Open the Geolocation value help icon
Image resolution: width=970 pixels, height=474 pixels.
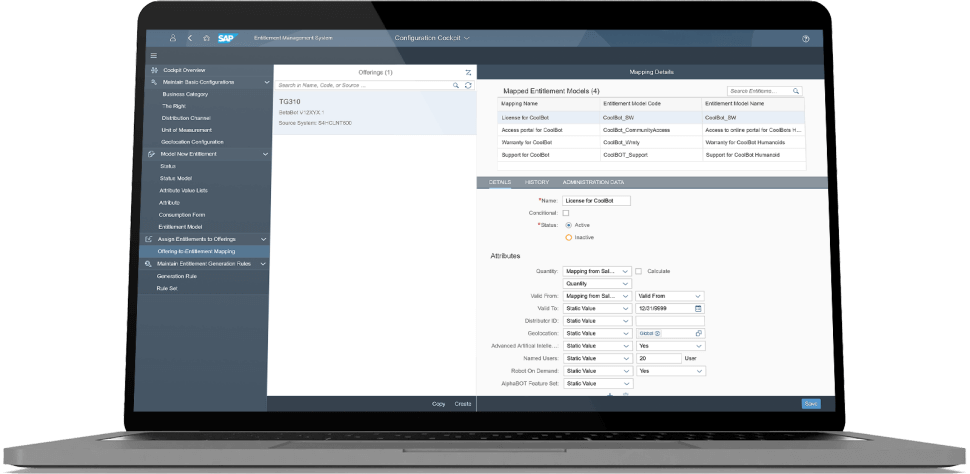(x=698, y=334)
